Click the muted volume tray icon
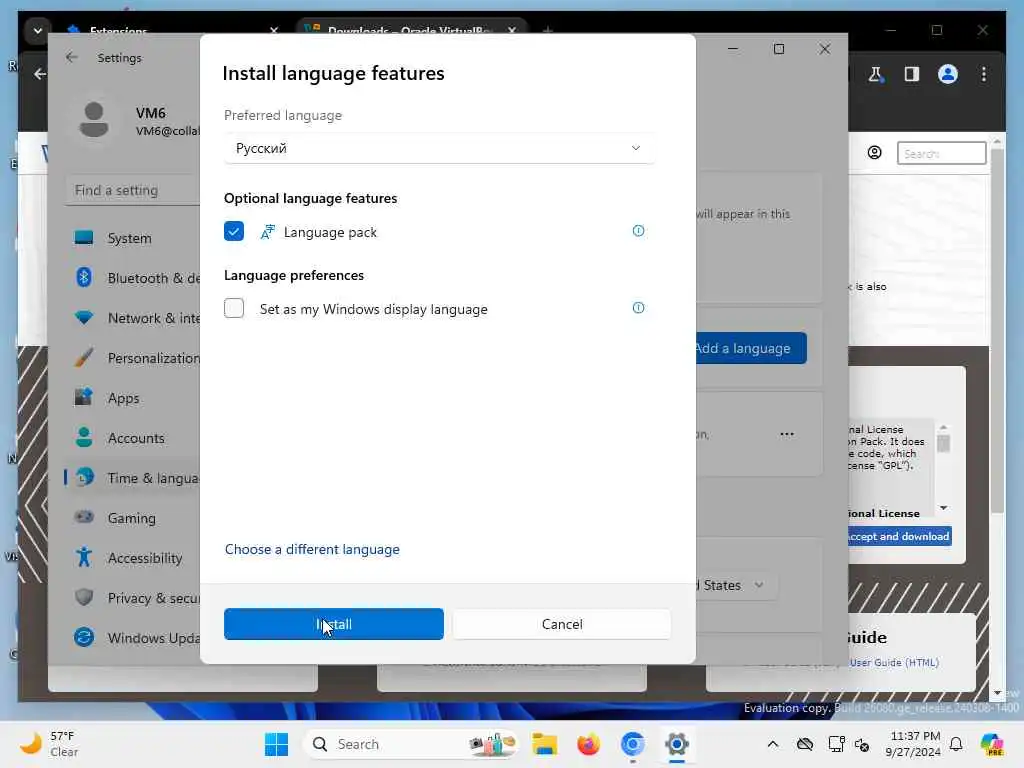Screen dimensions: 1024x768 tap(862, 744)
